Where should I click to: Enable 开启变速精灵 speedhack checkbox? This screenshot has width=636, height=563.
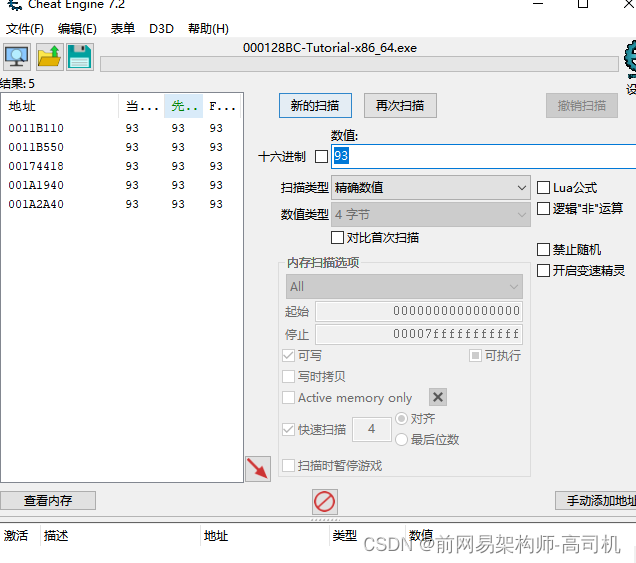point(543,271)
